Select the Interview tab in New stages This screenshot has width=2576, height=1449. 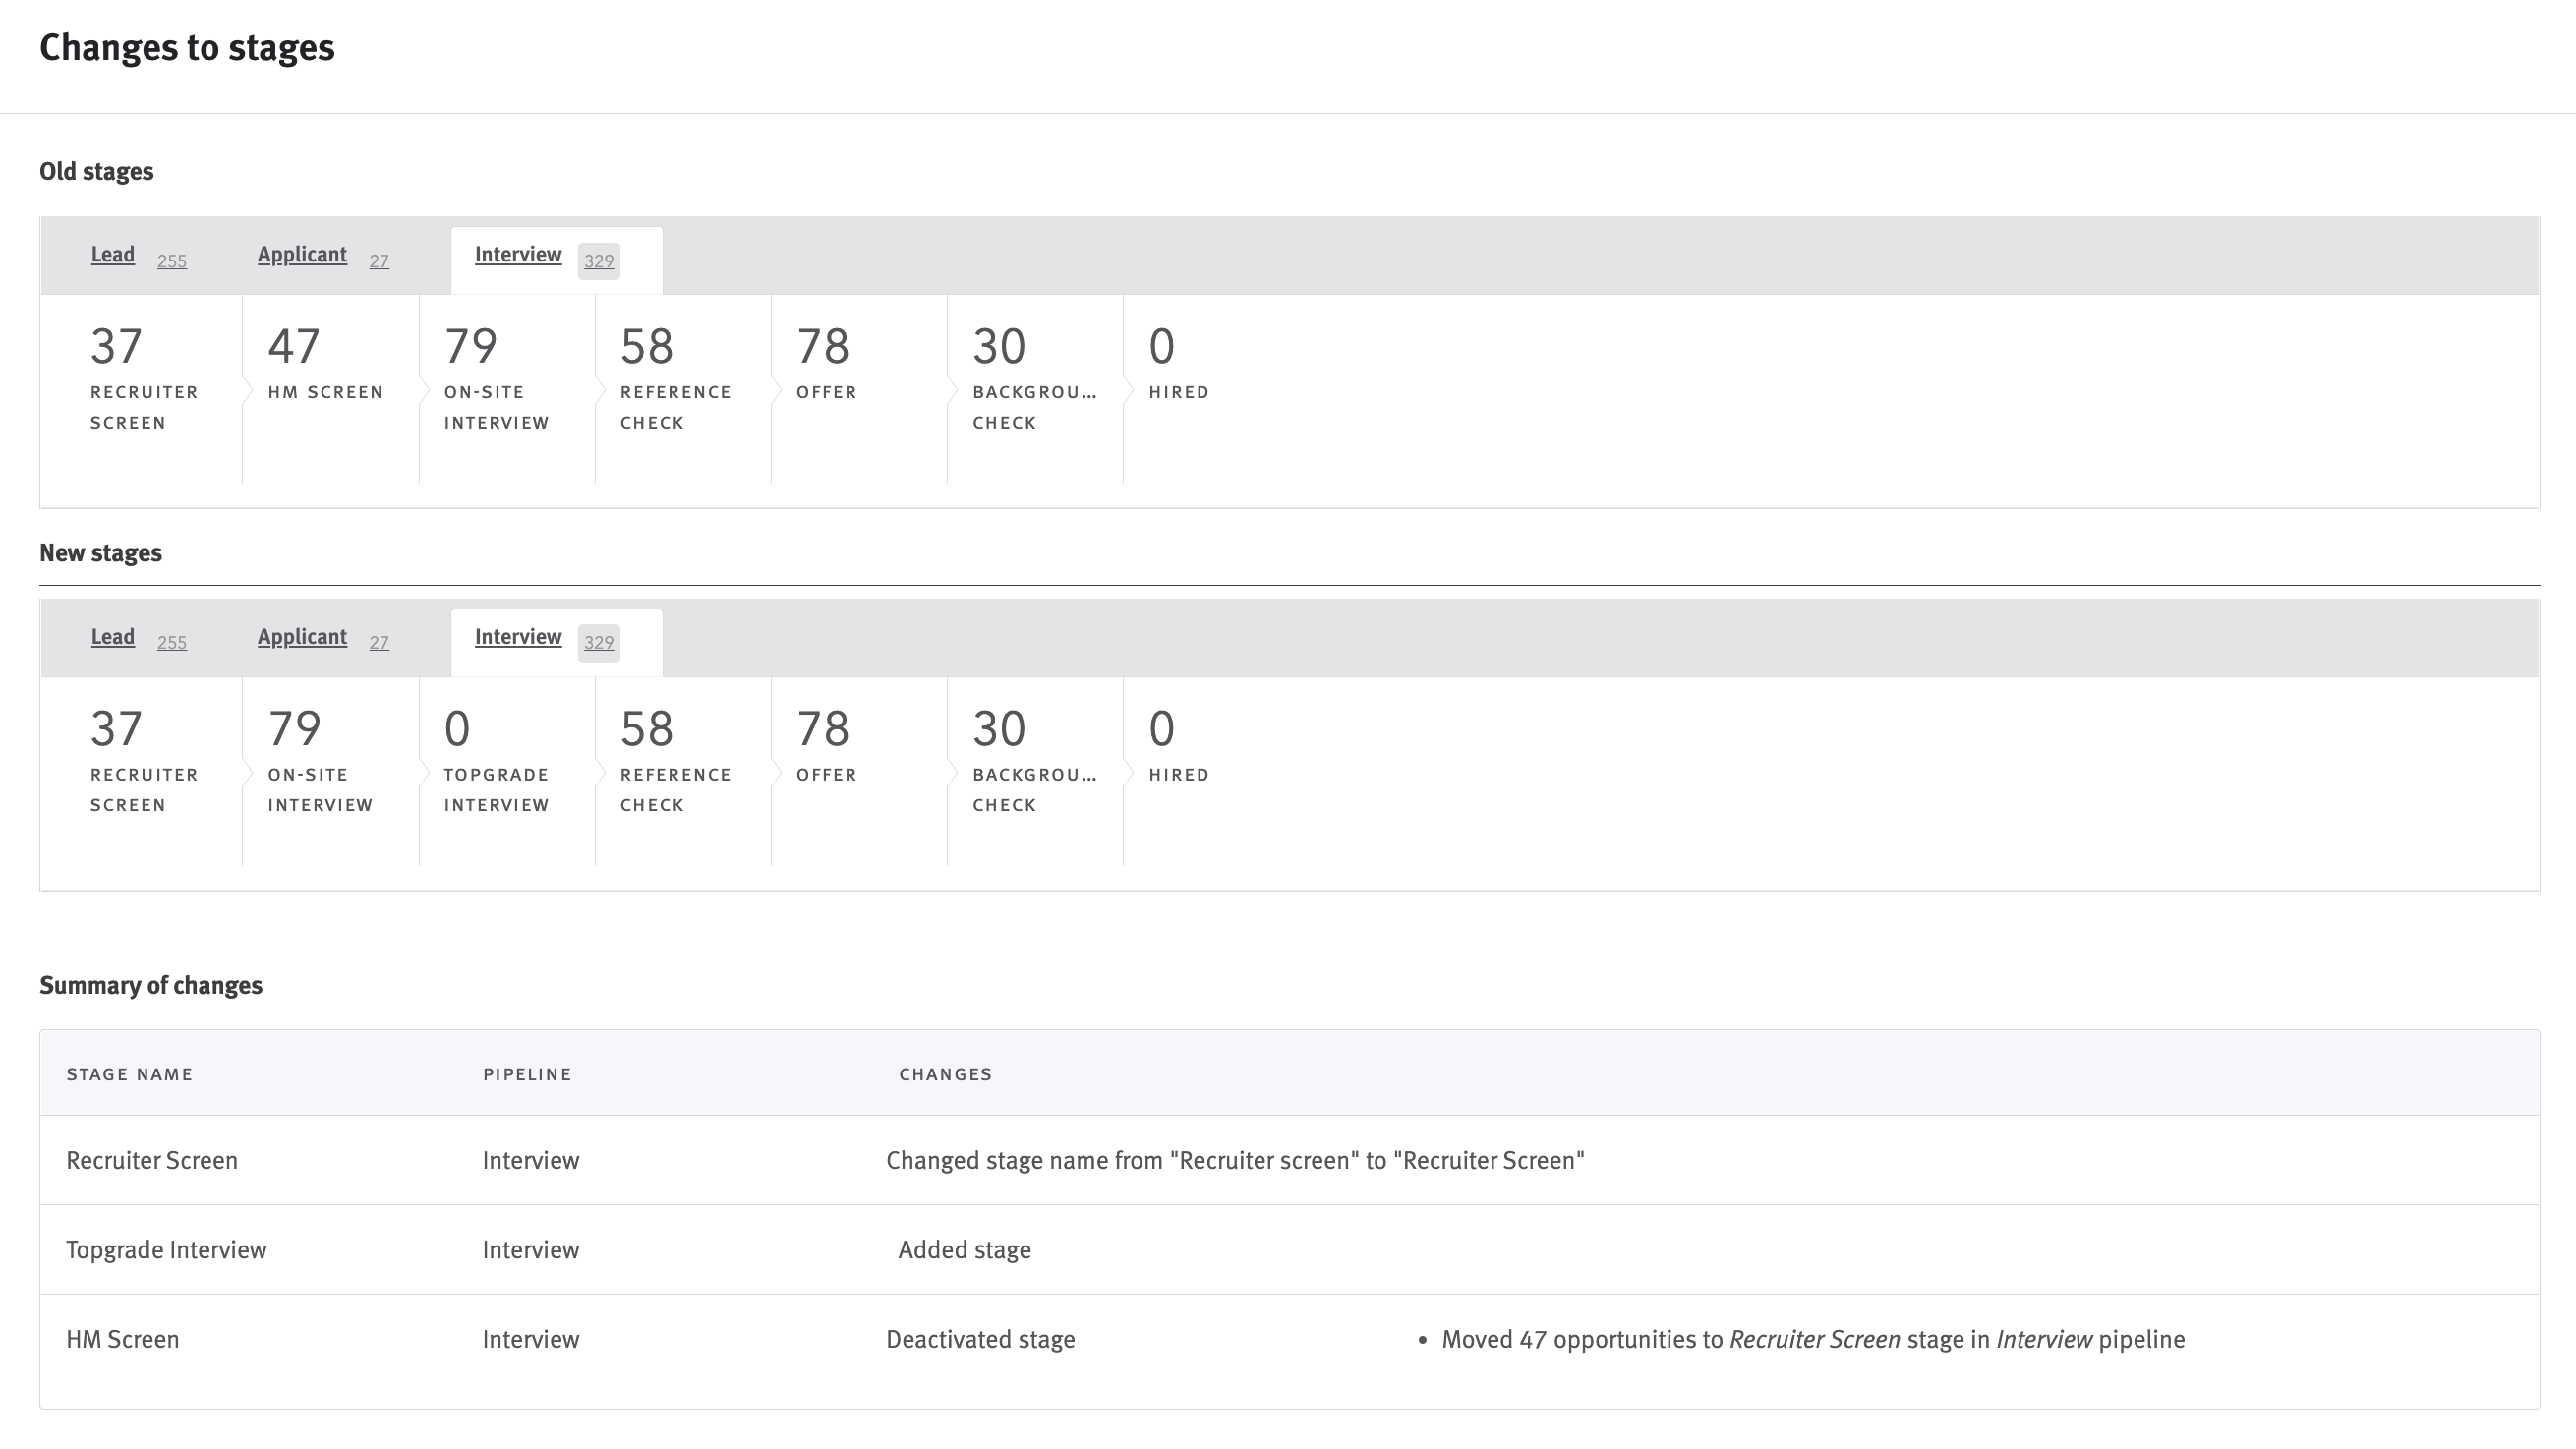518,637
